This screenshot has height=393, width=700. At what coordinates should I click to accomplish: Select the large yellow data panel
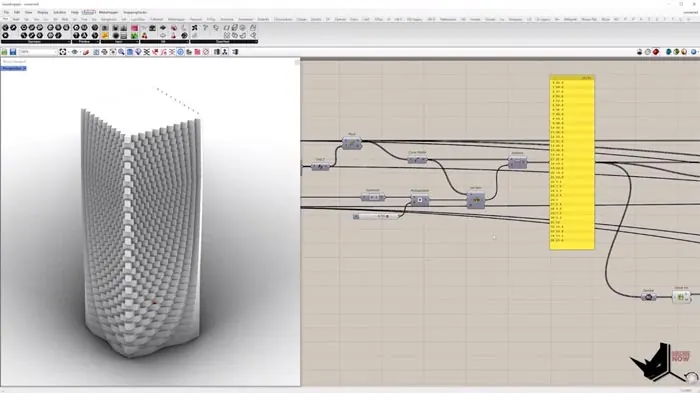pyautogui.click(x=572, y=163)
